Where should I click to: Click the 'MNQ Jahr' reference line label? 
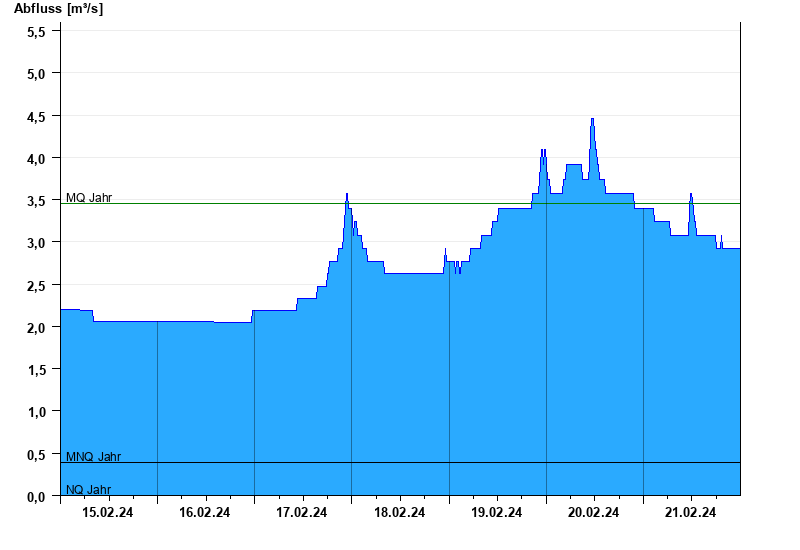(x=93, y=457)
